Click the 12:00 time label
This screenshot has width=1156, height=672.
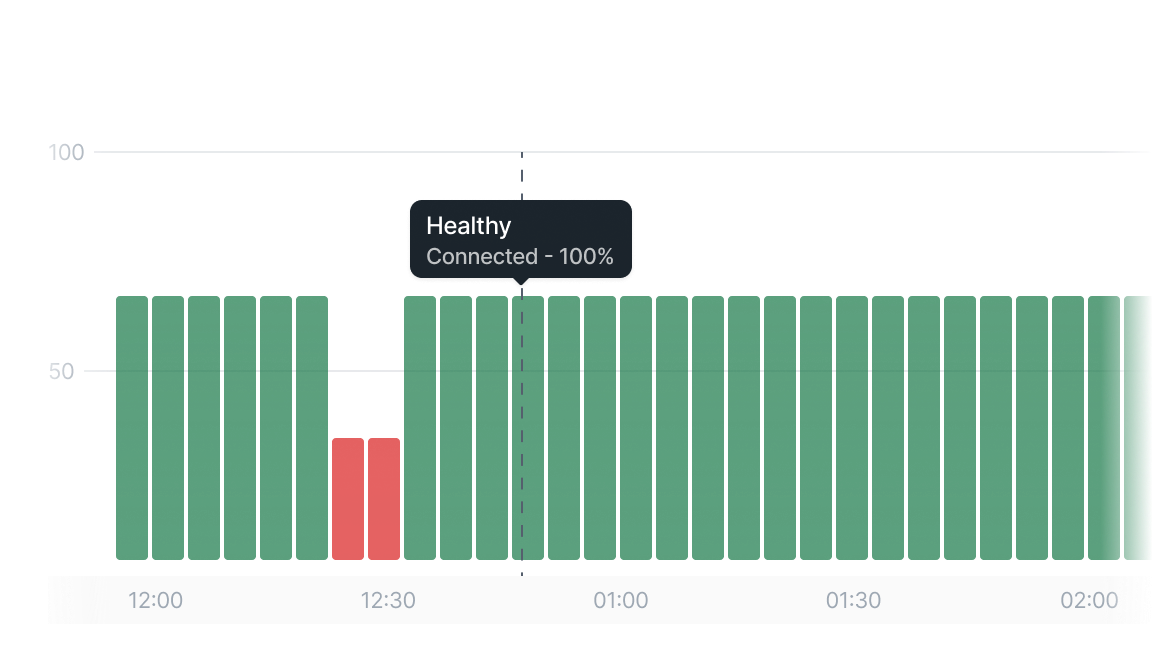coord(155,601)
